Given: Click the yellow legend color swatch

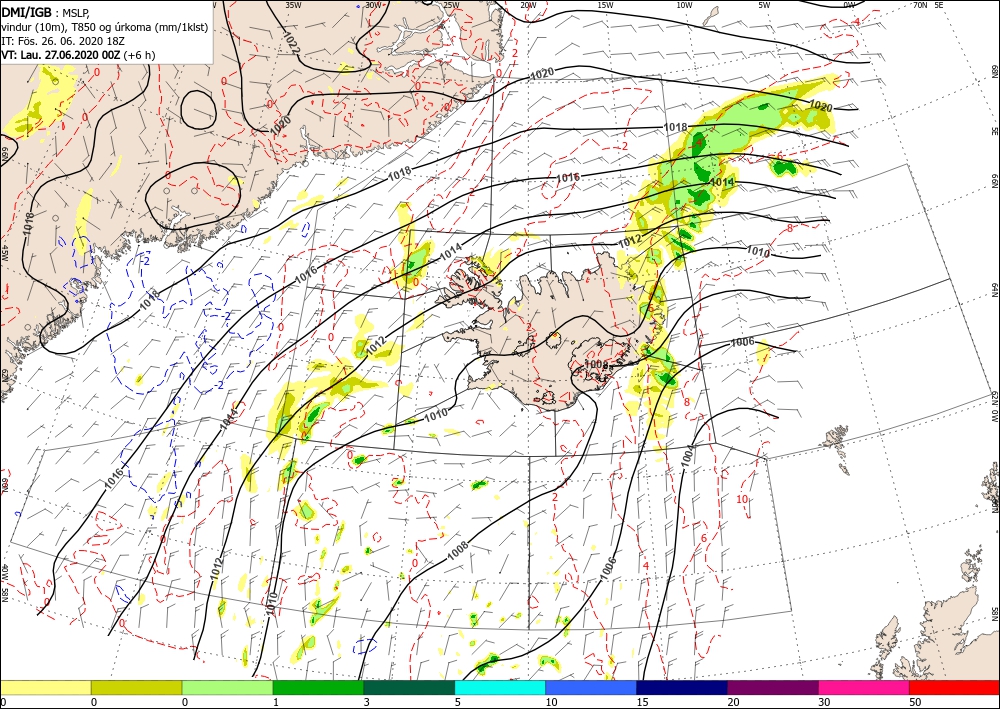Looking at the screenshot, I should [x=46, y=687].
